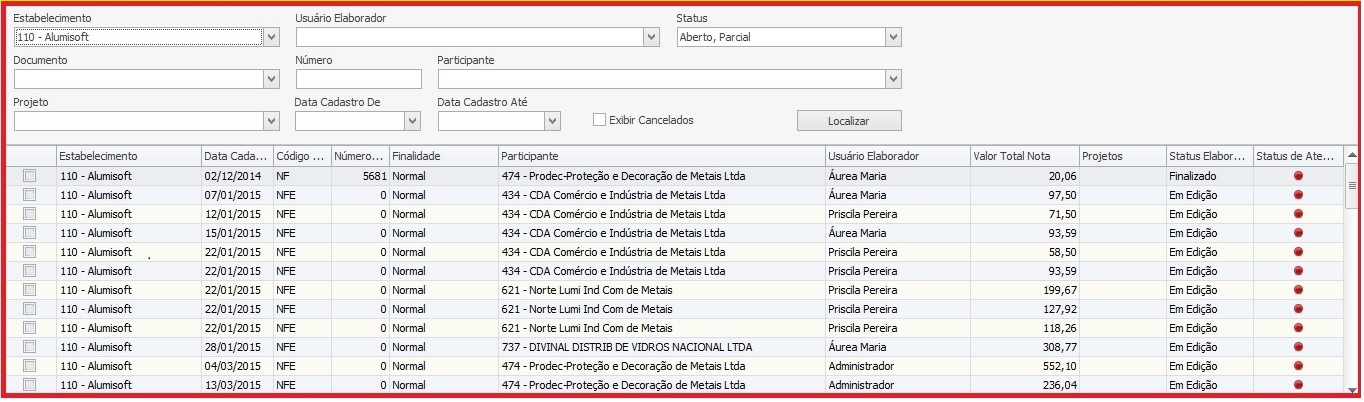Select Norte Lumi row with value 199,67
1364x402 pixels.
600,290
